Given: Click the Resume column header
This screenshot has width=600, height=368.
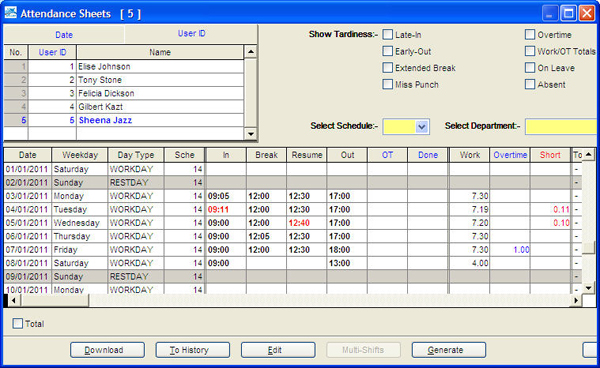Looking at the screenshot, I should pos(307,155).
